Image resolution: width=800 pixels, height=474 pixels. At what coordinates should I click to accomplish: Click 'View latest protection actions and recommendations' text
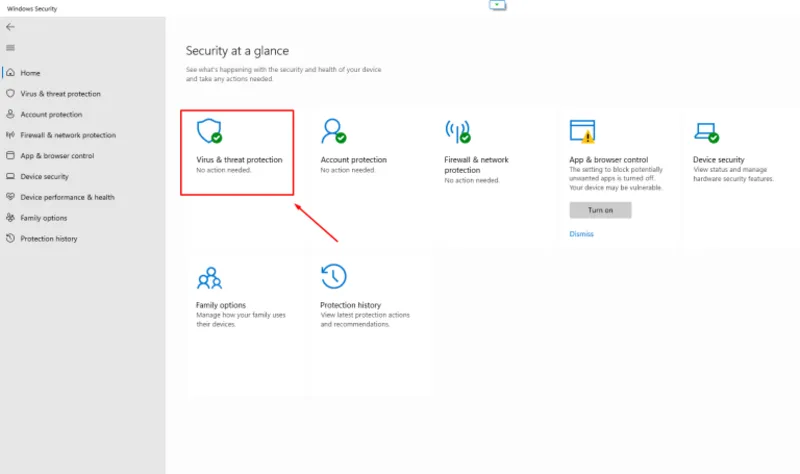[x=365, y=319]
